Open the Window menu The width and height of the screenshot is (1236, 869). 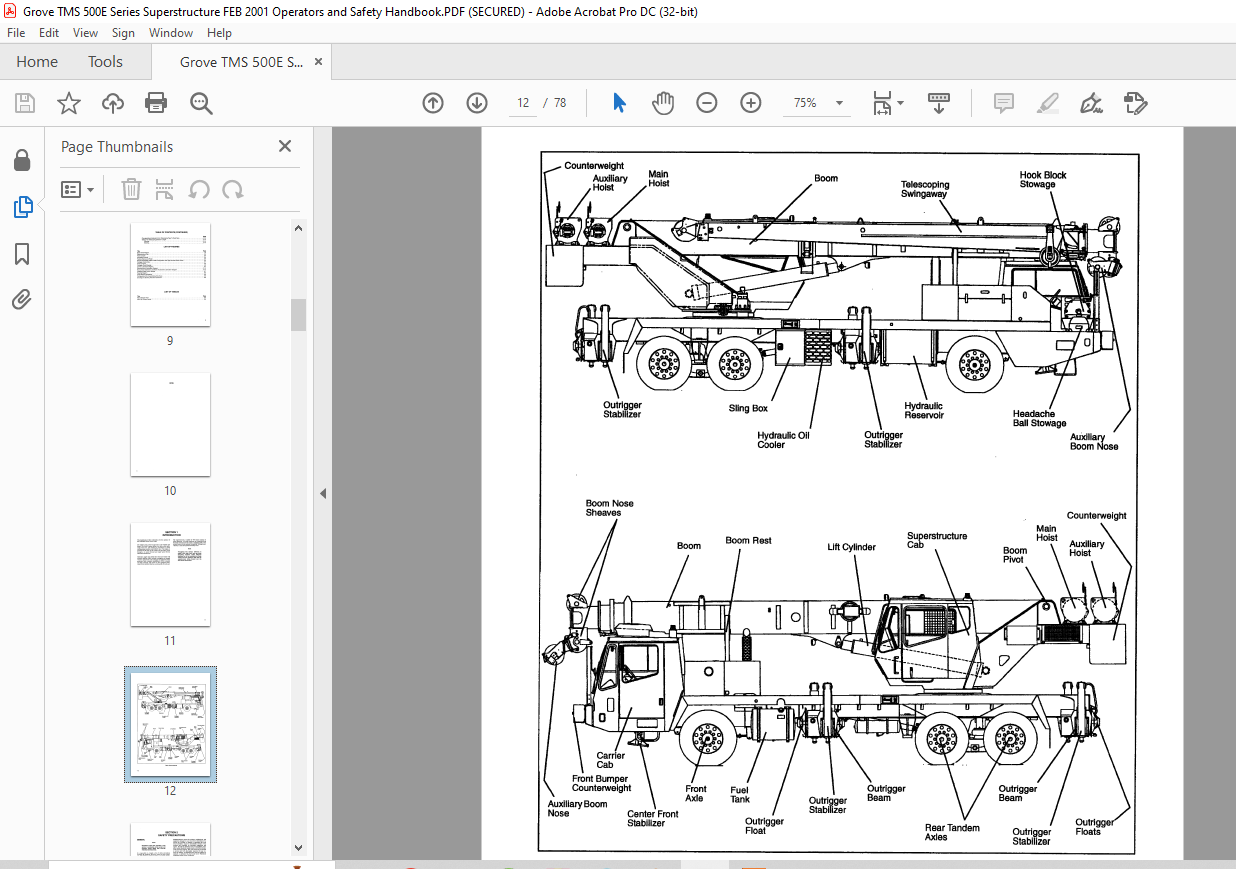click(x=171, y=33)
